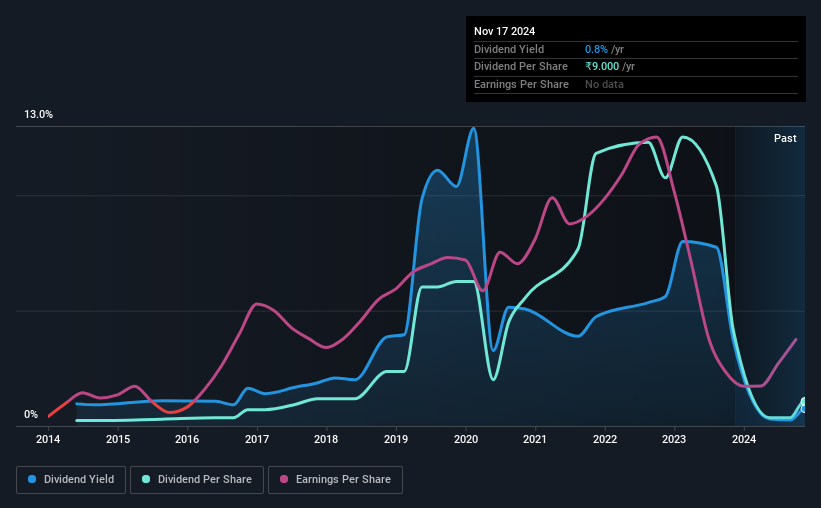The height and width of the screenshot is (508, 821).
Task: Click the blue dividend yield peak near 2020
Action: pos(473,128)
